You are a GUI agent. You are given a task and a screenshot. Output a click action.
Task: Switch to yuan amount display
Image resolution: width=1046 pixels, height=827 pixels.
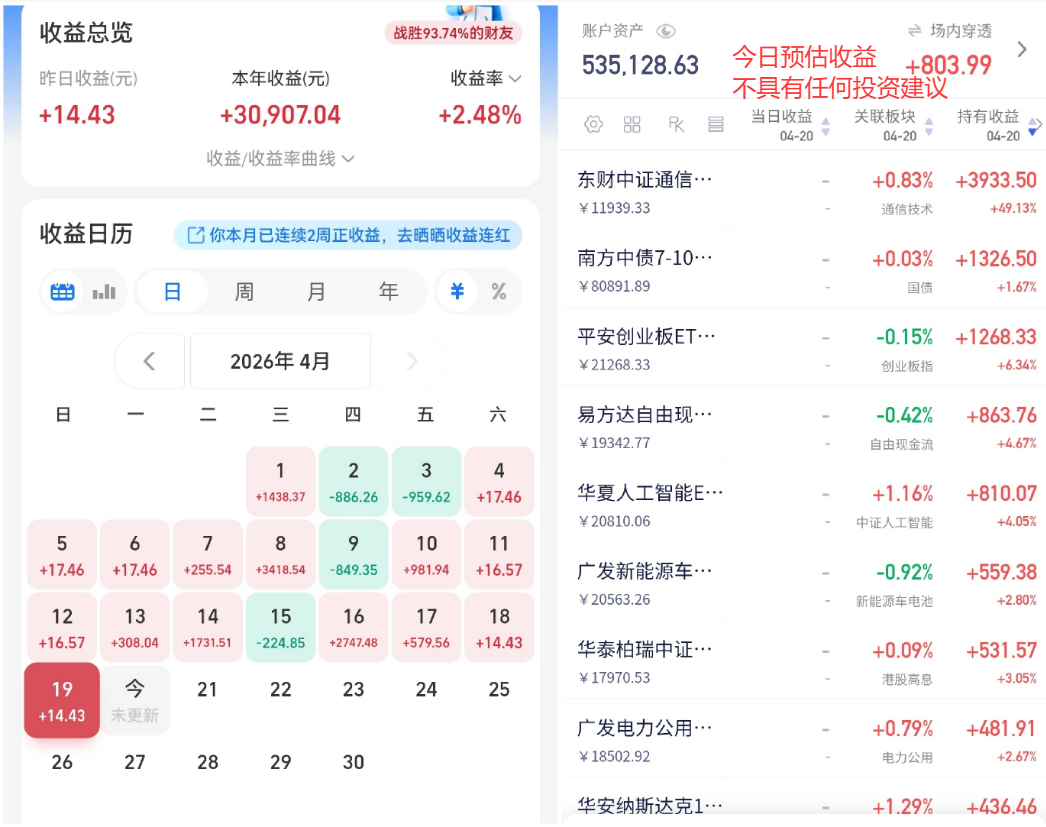point(457,291)
